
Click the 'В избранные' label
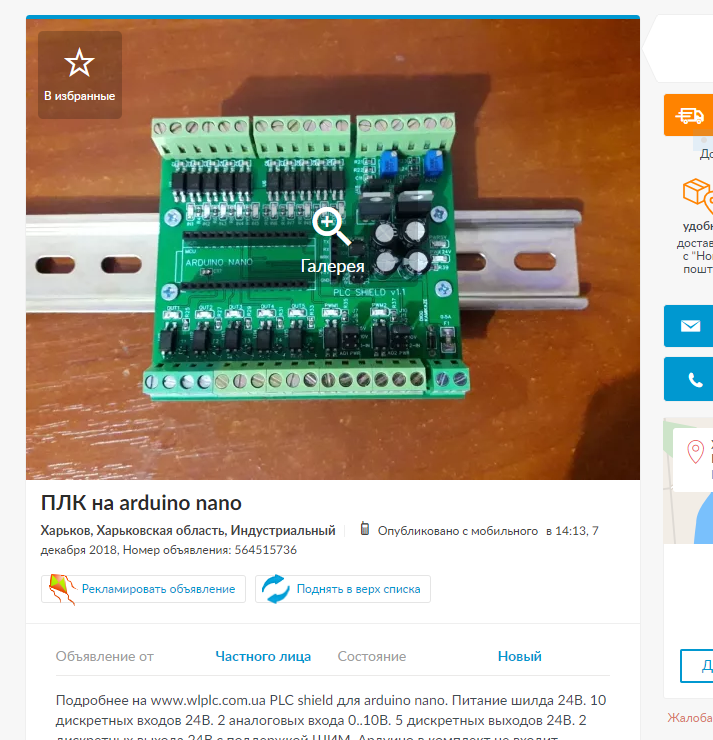pos(80,96)
